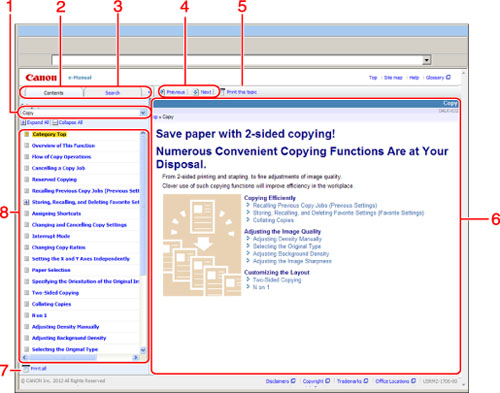Click the Collapse All minus icon

coord(55,123)
